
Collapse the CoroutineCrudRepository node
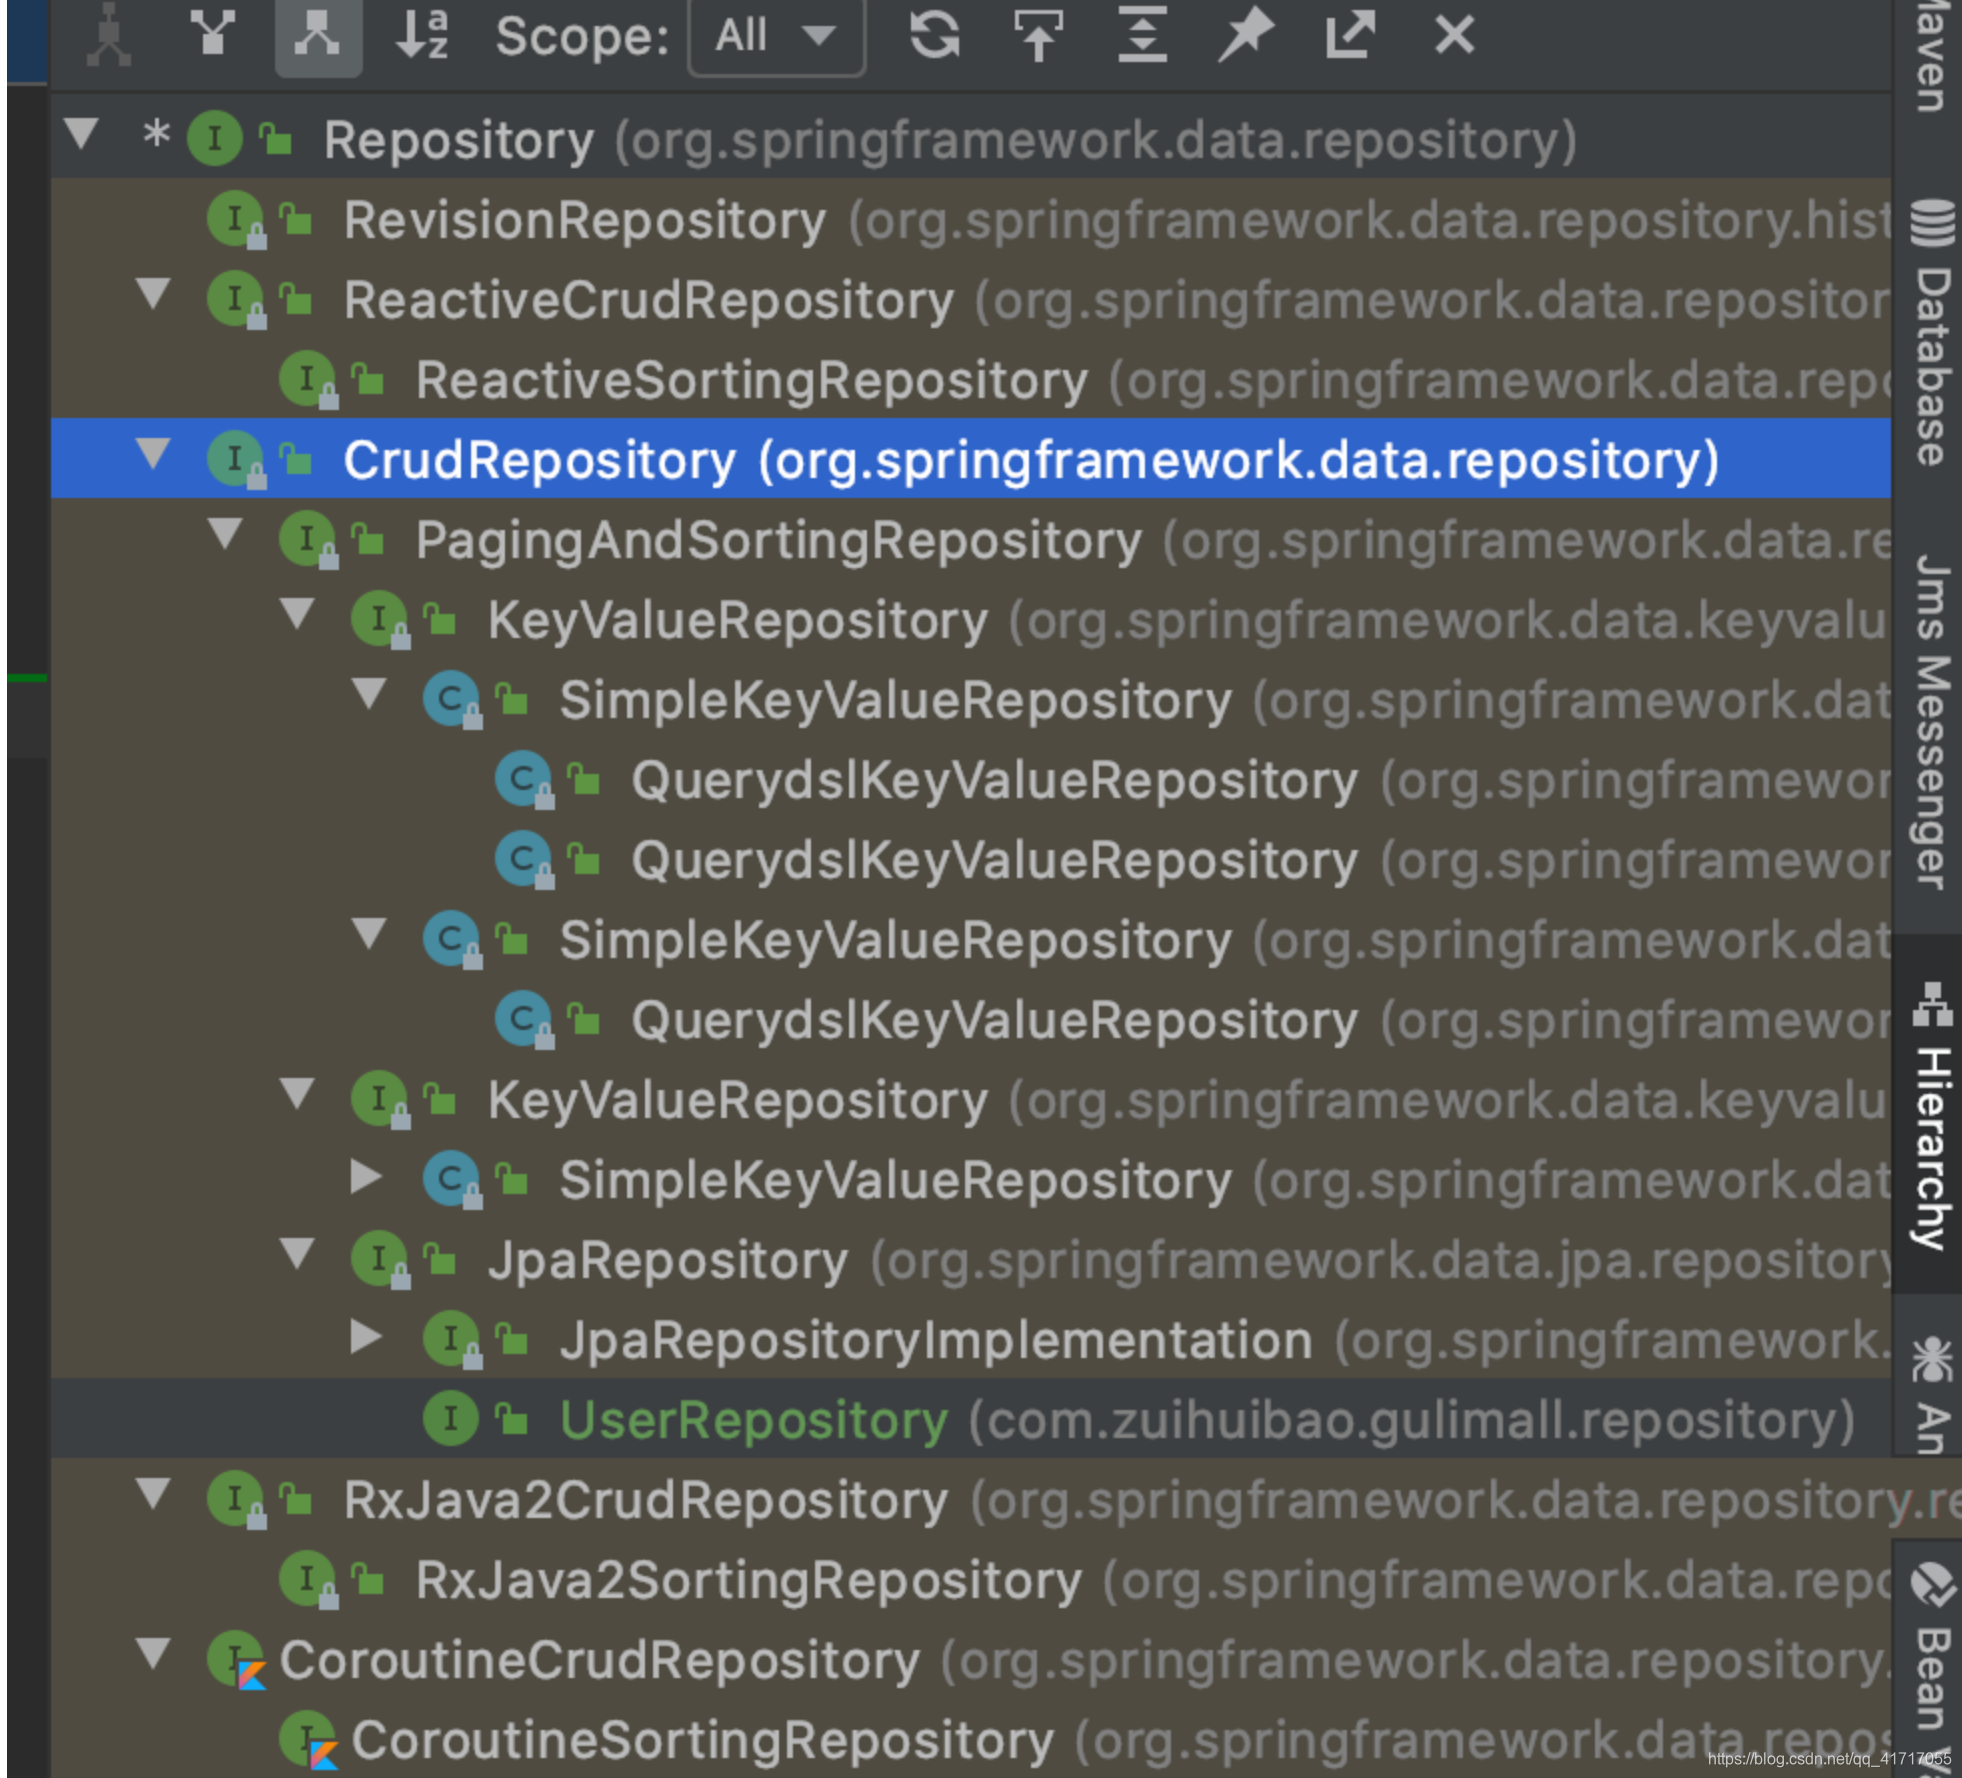[153, 1654]
